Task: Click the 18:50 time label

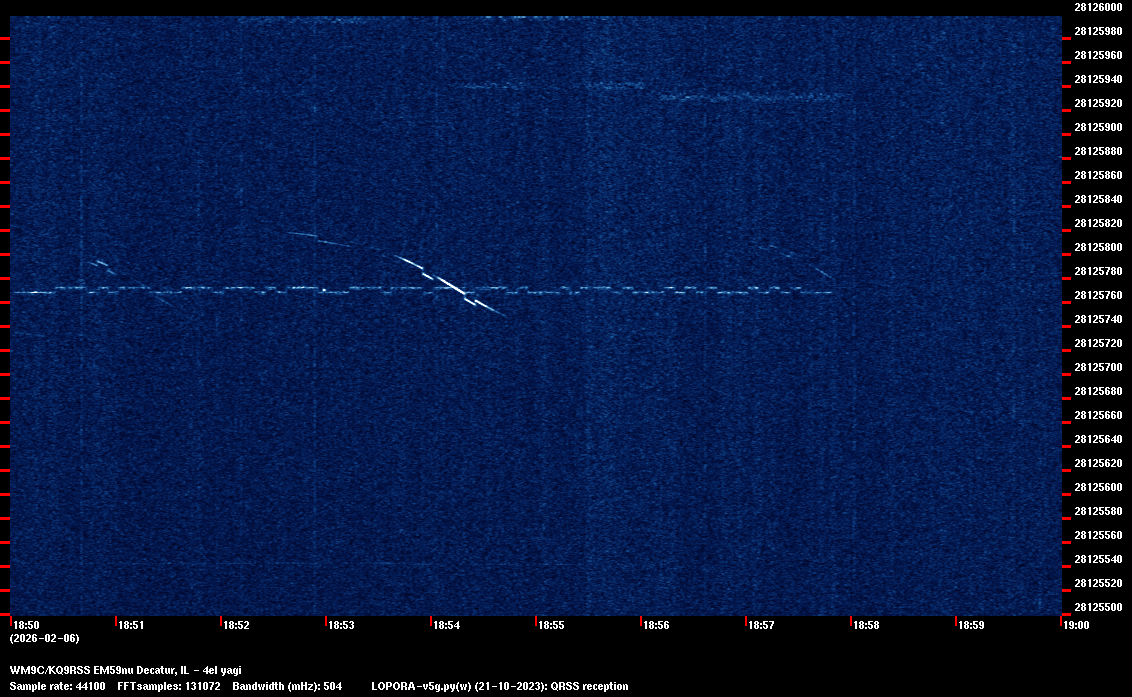Action: [27, 625]
